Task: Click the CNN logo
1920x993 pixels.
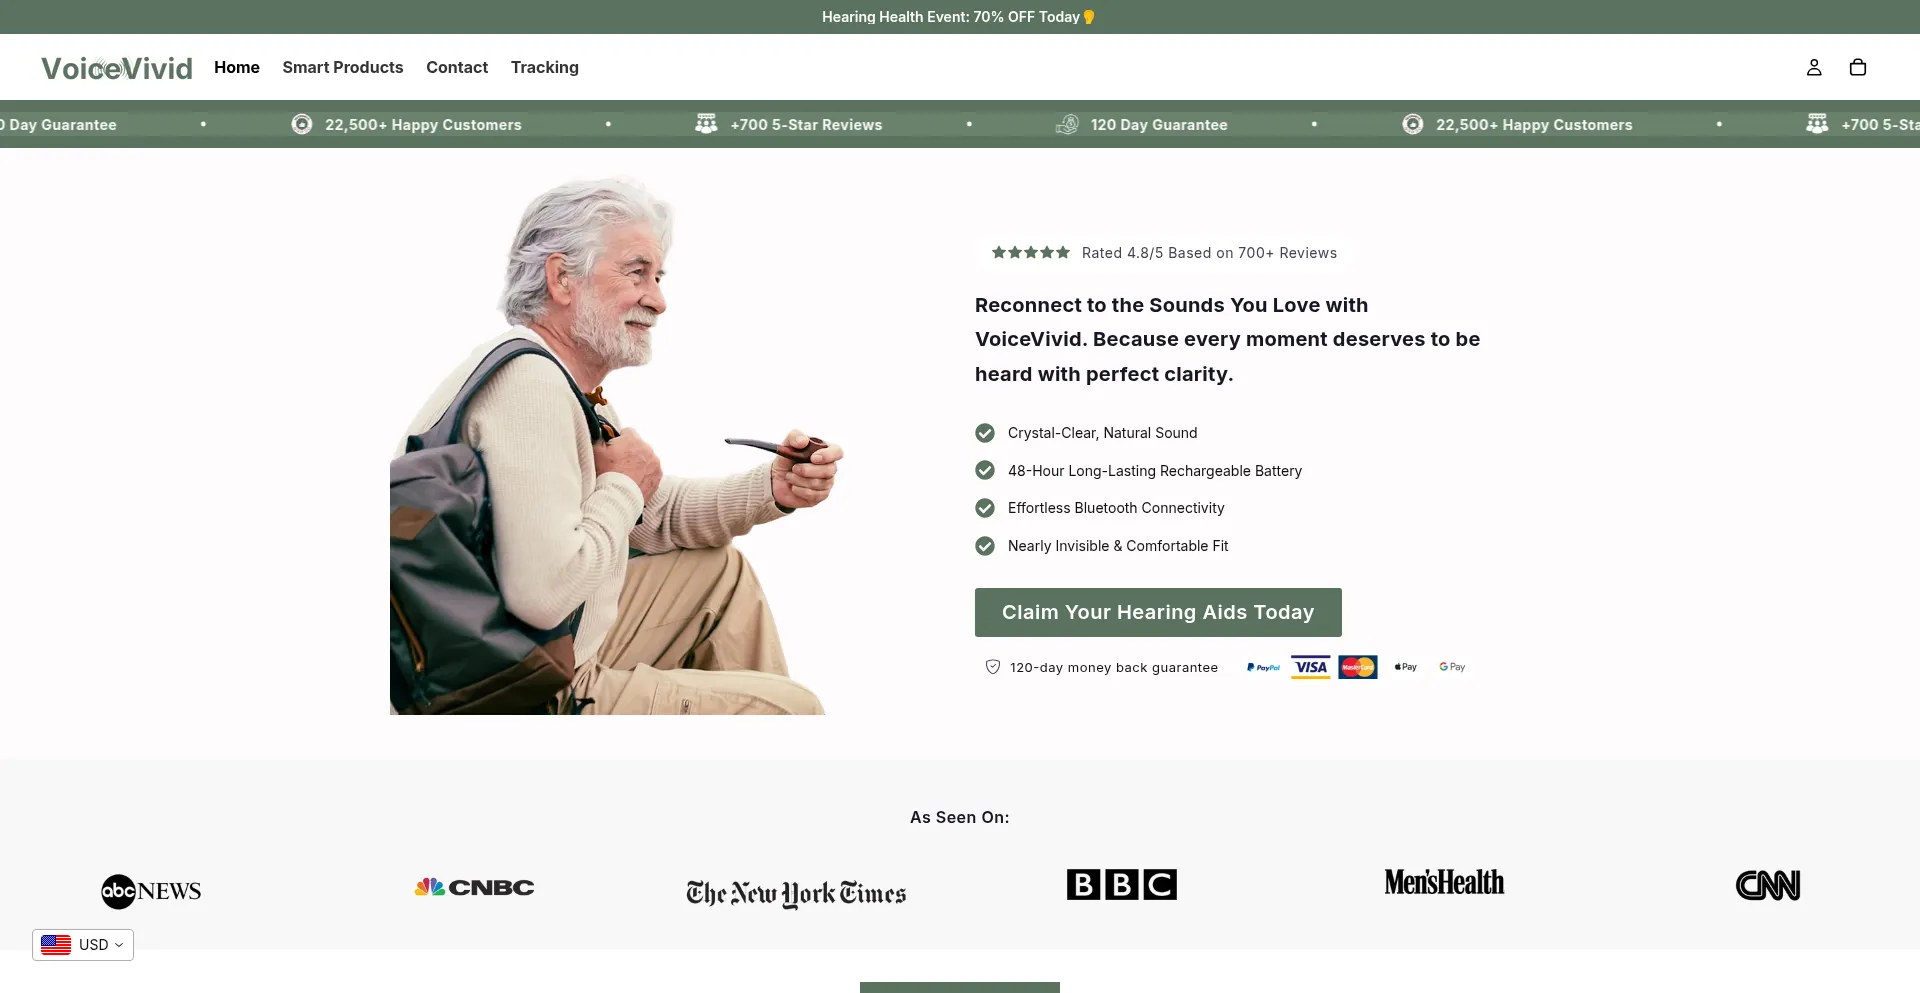Action: point(1768,885)
